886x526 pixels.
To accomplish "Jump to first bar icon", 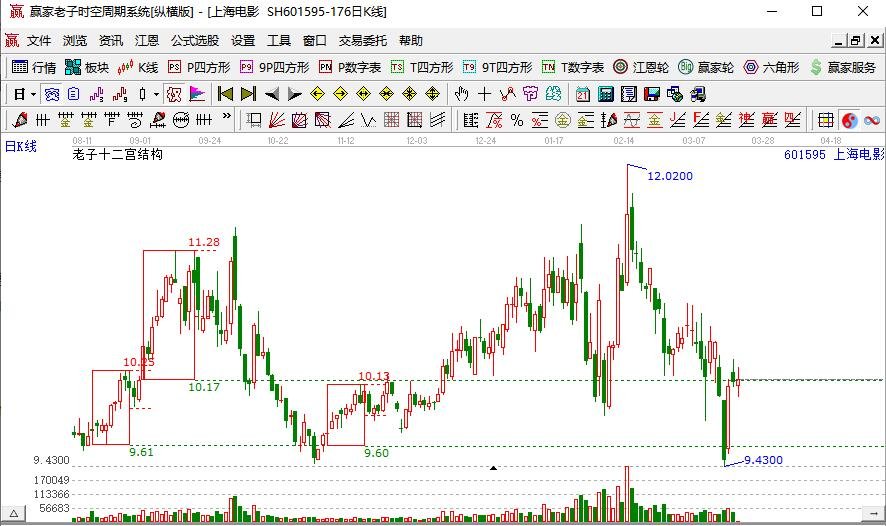I will [225, 94].
